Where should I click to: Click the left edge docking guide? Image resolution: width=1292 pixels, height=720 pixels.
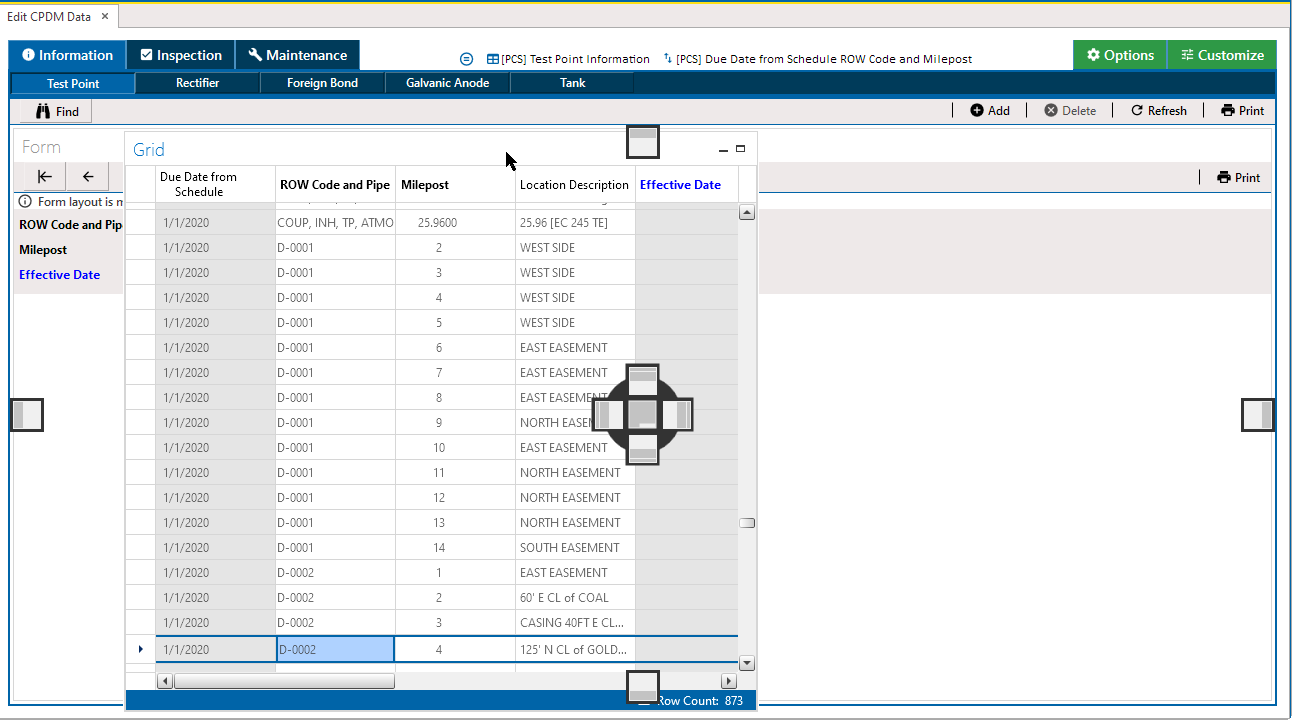coord(27,414)
